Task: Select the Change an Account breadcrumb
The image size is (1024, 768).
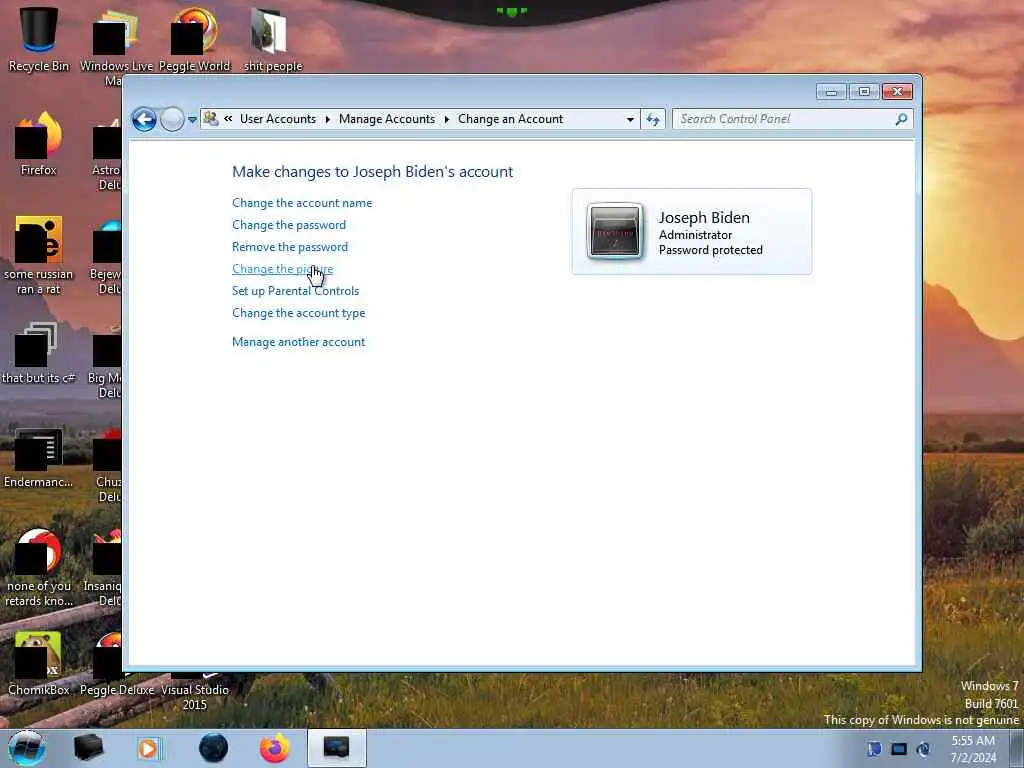Action: 510,119
